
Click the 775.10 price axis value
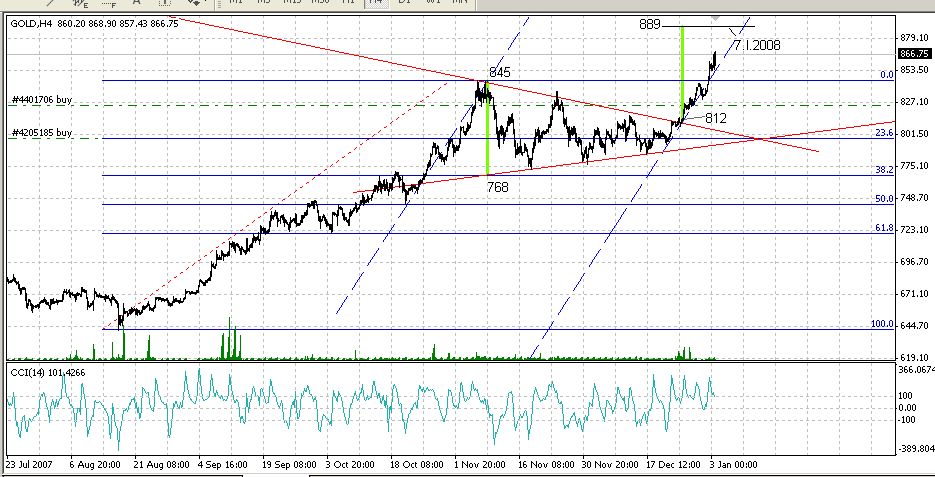click(915, 166)
